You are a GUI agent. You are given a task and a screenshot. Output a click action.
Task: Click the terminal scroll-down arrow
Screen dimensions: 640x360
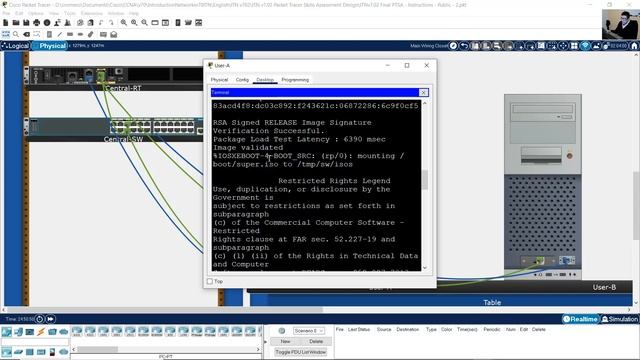point(425,268)
